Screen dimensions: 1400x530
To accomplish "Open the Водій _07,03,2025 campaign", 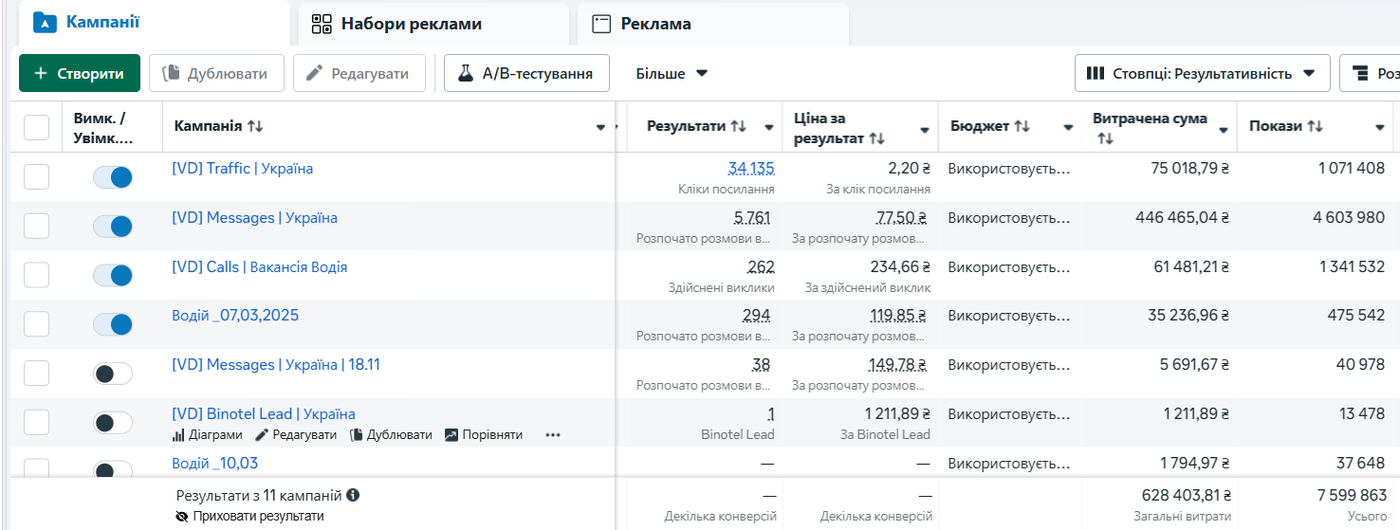I will 235,315.
